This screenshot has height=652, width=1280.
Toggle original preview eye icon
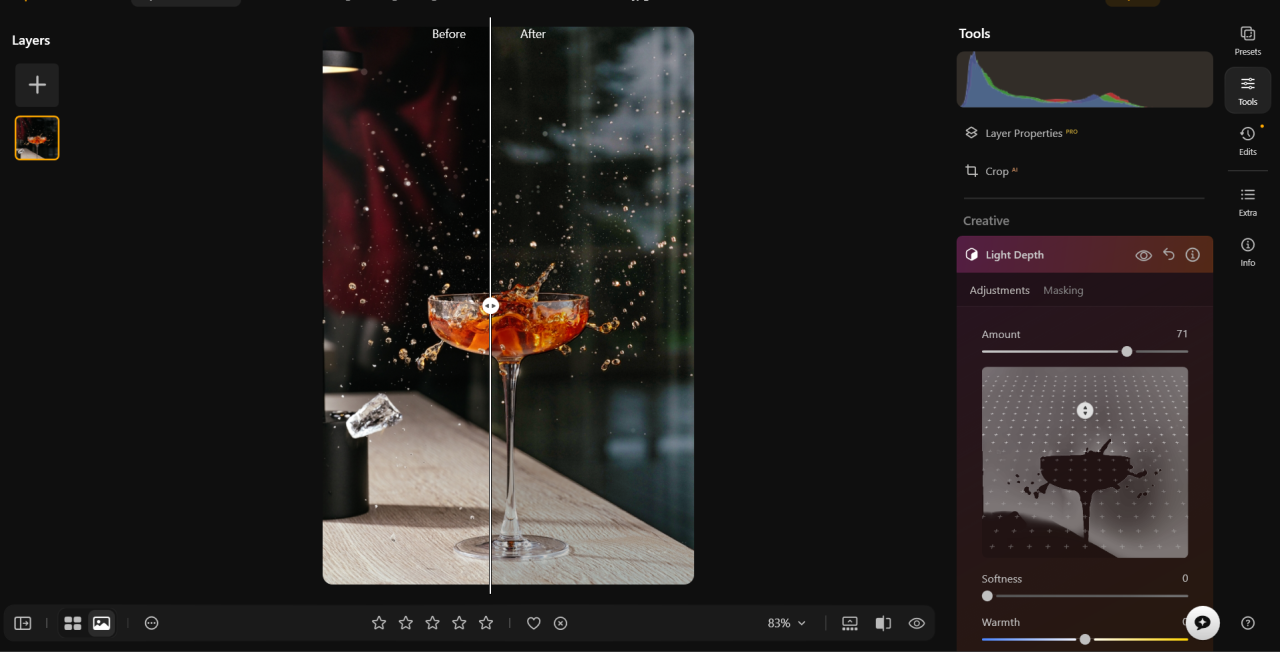pos(916,623)
